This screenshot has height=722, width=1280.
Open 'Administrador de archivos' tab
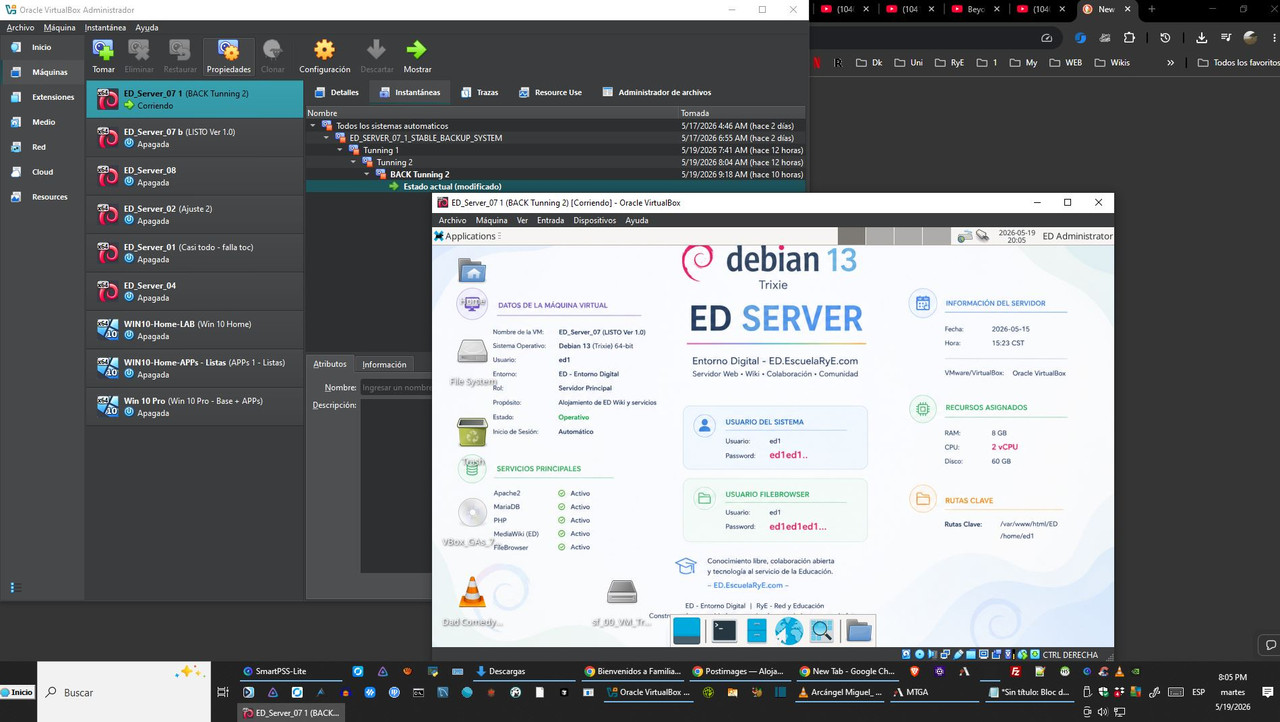pos(656,92)
